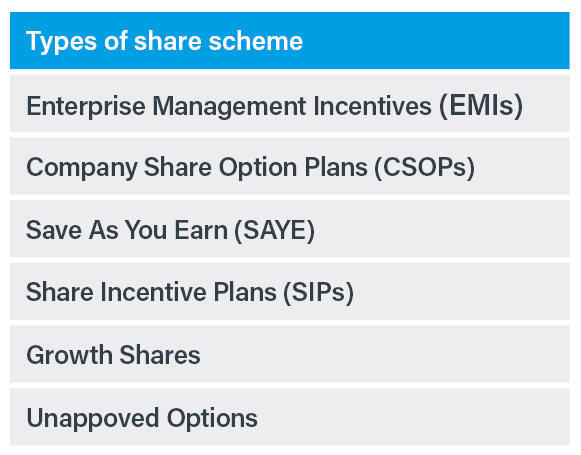Image resolution: width=581 pixels, height=455 pixels.
Task: Select Enterprise Management Incentives (EMIs) row
Action: tap(290, 103)
